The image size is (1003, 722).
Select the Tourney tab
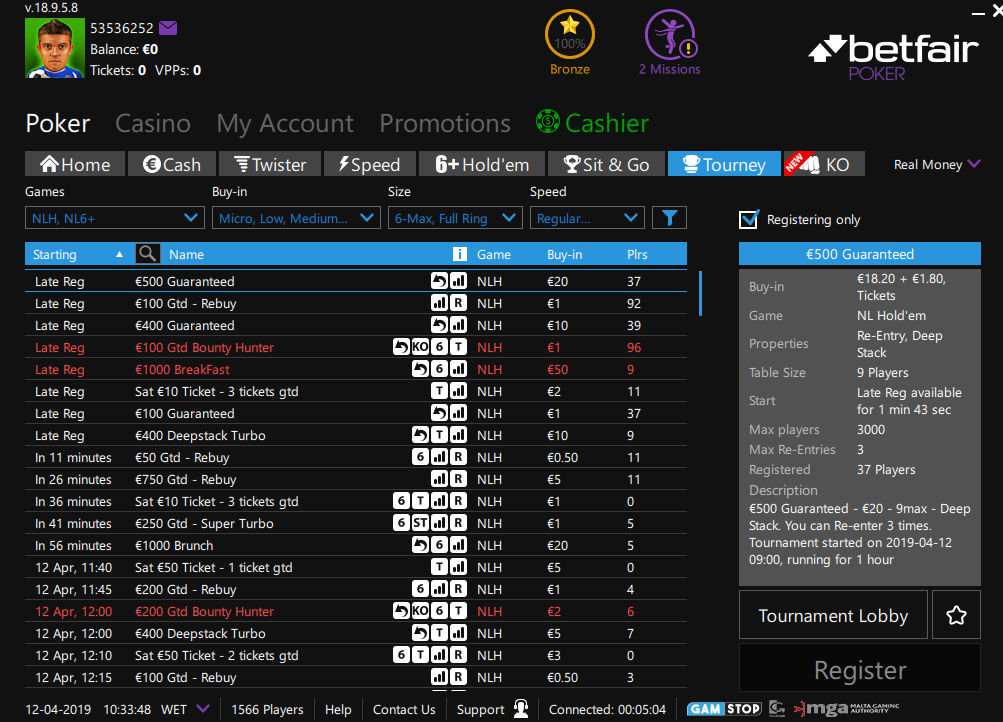click(x=724, y=164)
